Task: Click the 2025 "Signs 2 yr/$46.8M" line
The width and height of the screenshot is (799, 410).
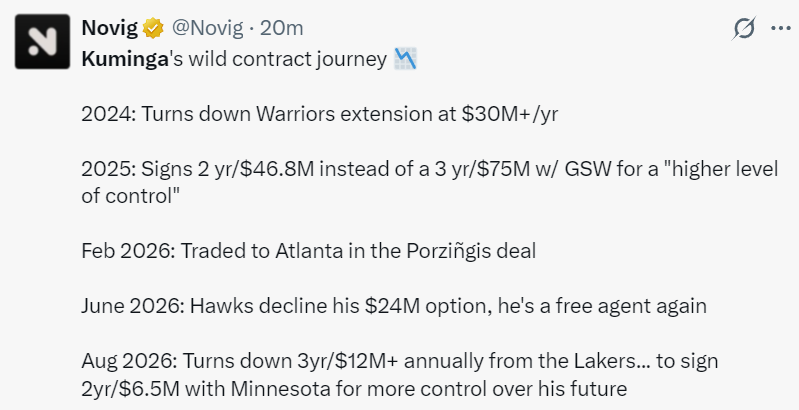Action: [430, 182]
